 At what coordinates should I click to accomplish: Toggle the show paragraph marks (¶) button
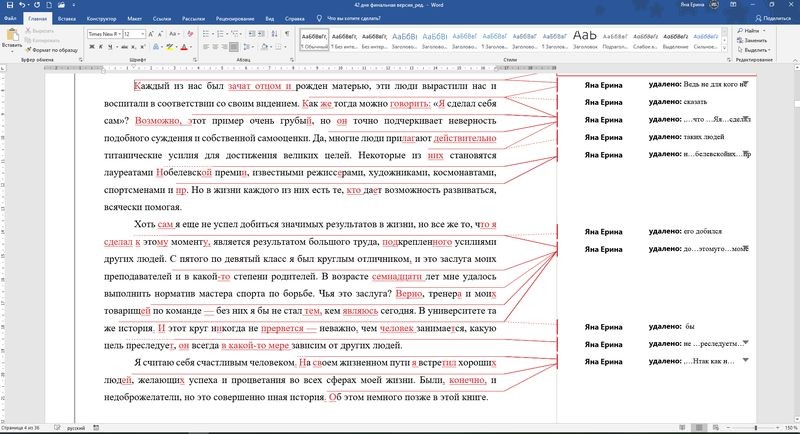[x=287, y=34]
